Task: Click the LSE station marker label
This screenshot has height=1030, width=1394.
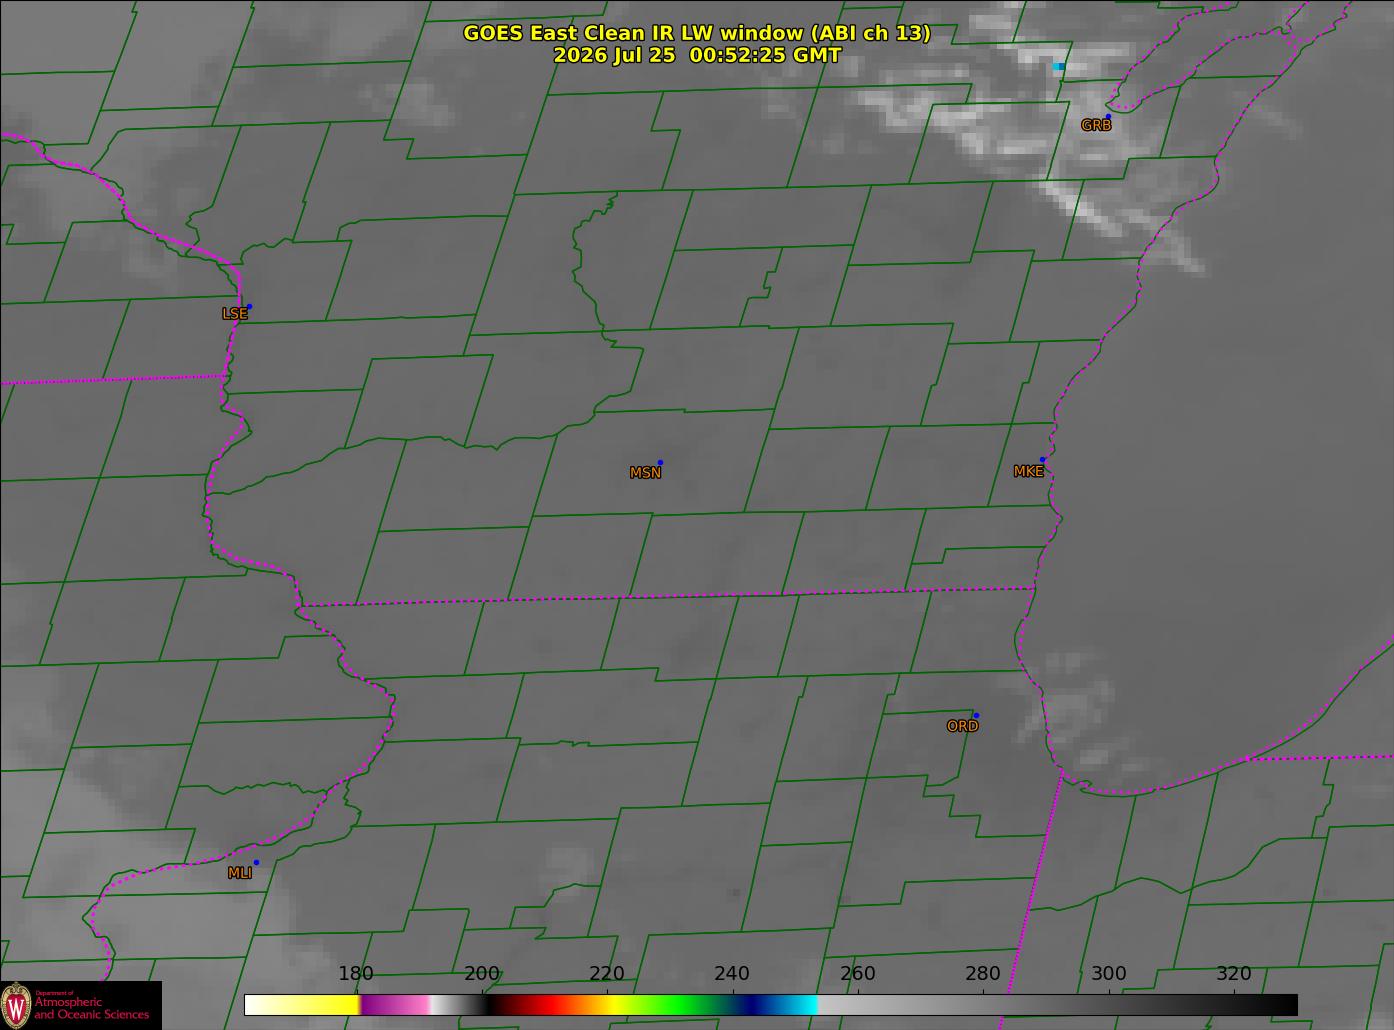Action: (234, 314)
